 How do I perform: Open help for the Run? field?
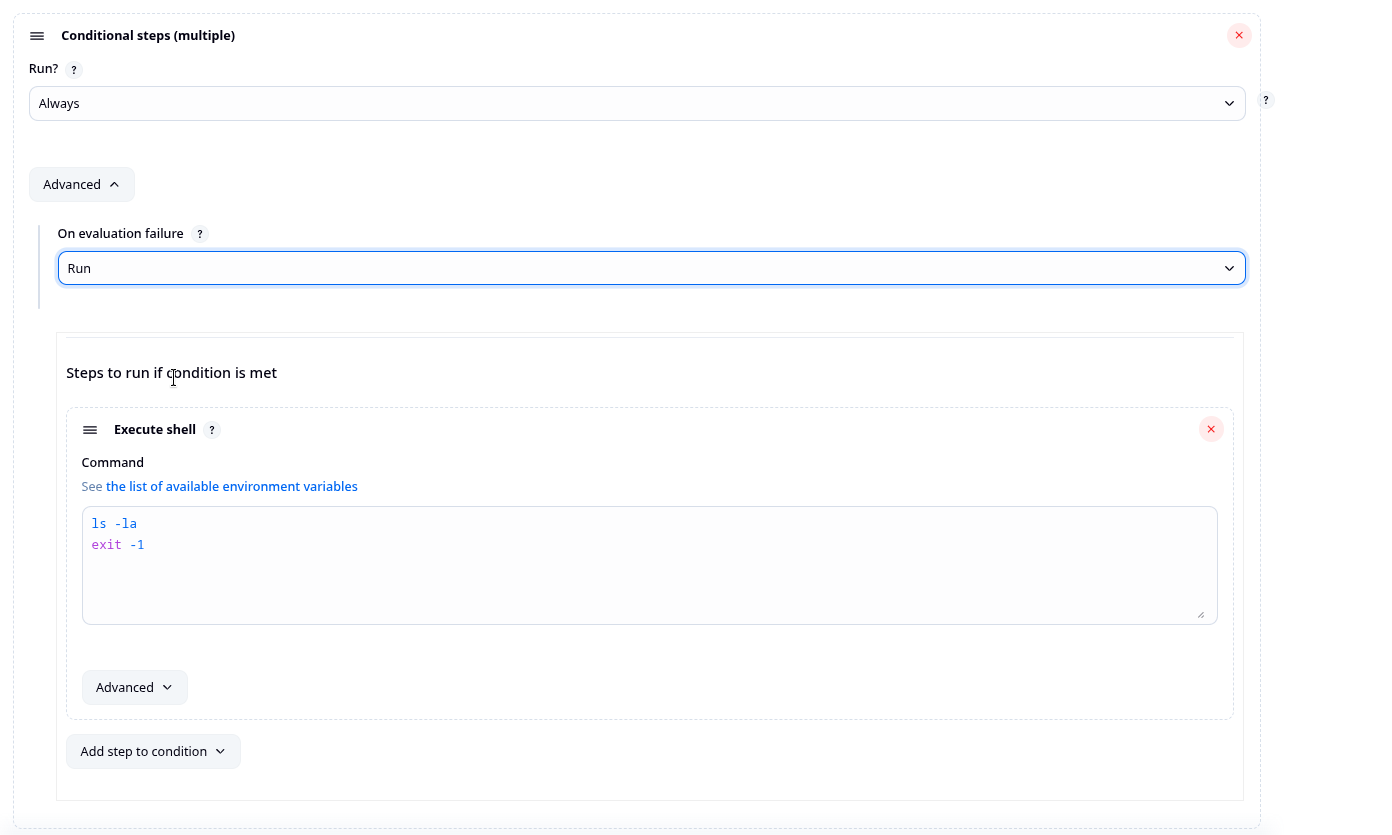click(x=74, y=70)
